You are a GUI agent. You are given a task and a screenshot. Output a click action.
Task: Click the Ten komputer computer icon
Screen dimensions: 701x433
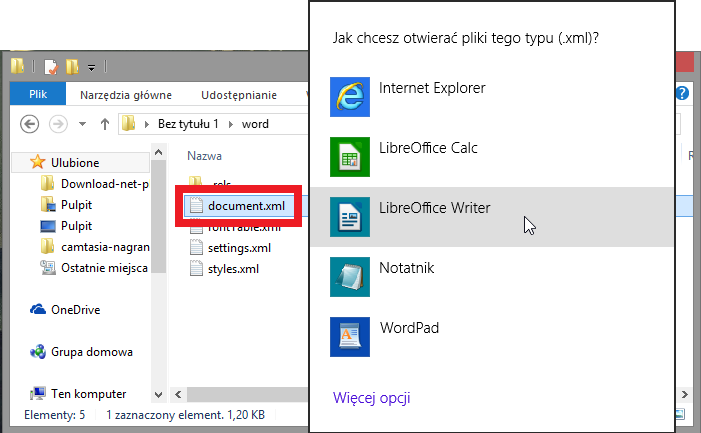38,393
